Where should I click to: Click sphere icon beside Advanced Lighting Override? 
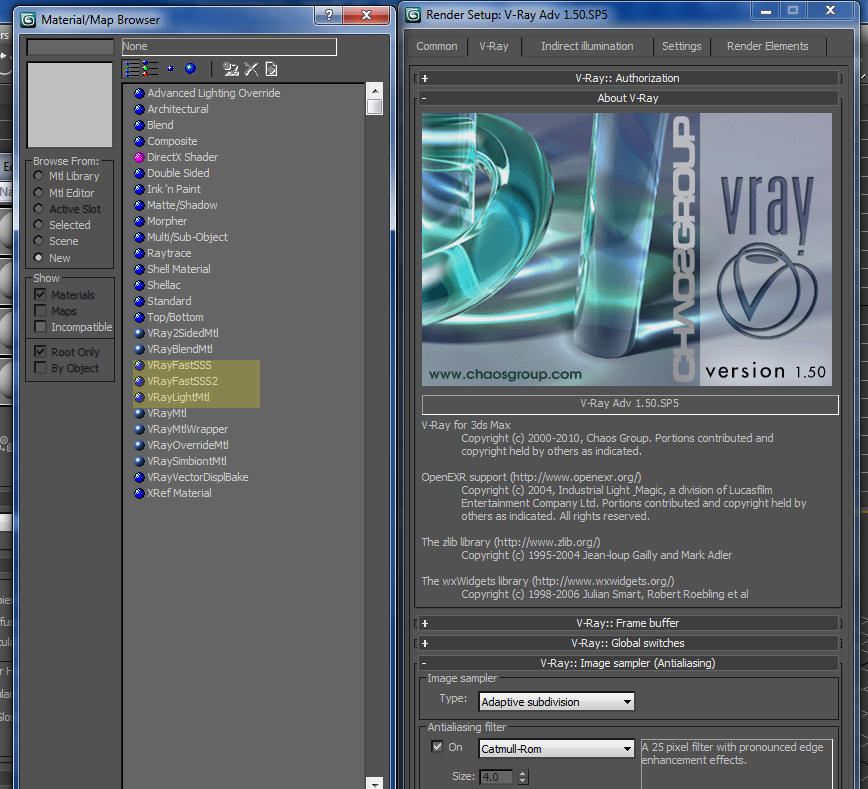(139, 94)
